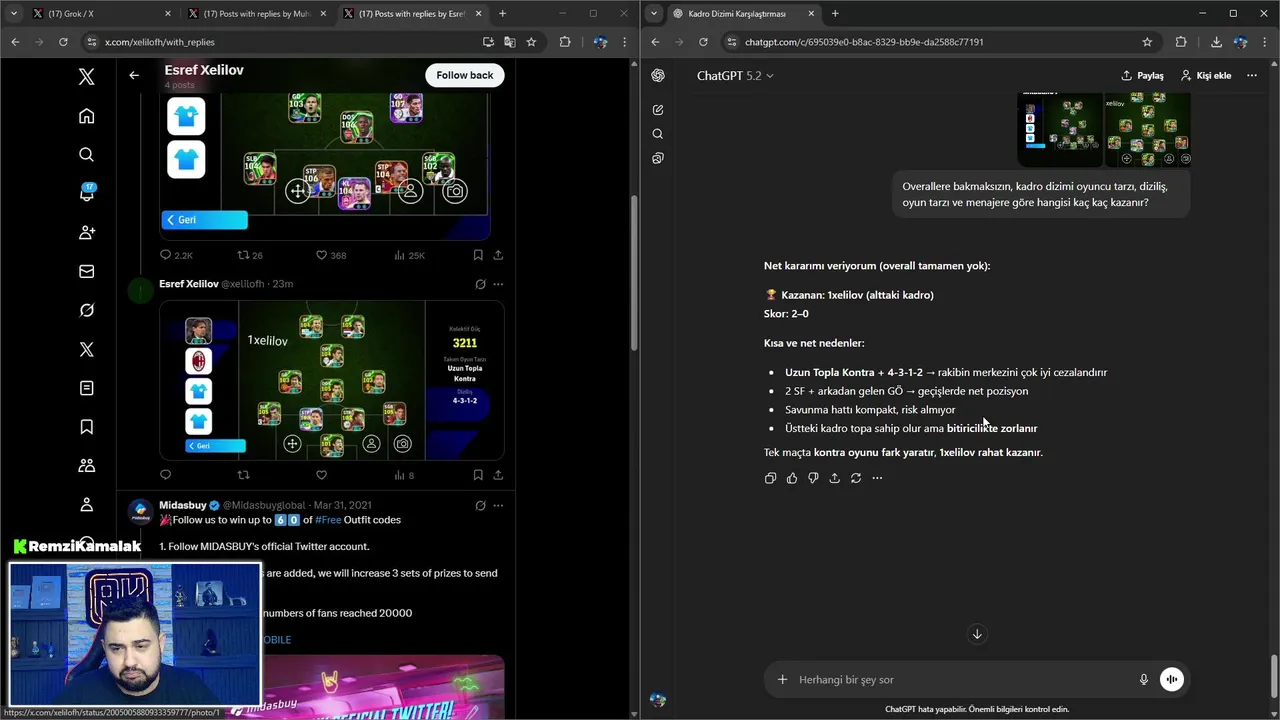Click Kişi ekle button

(1206, 75)
